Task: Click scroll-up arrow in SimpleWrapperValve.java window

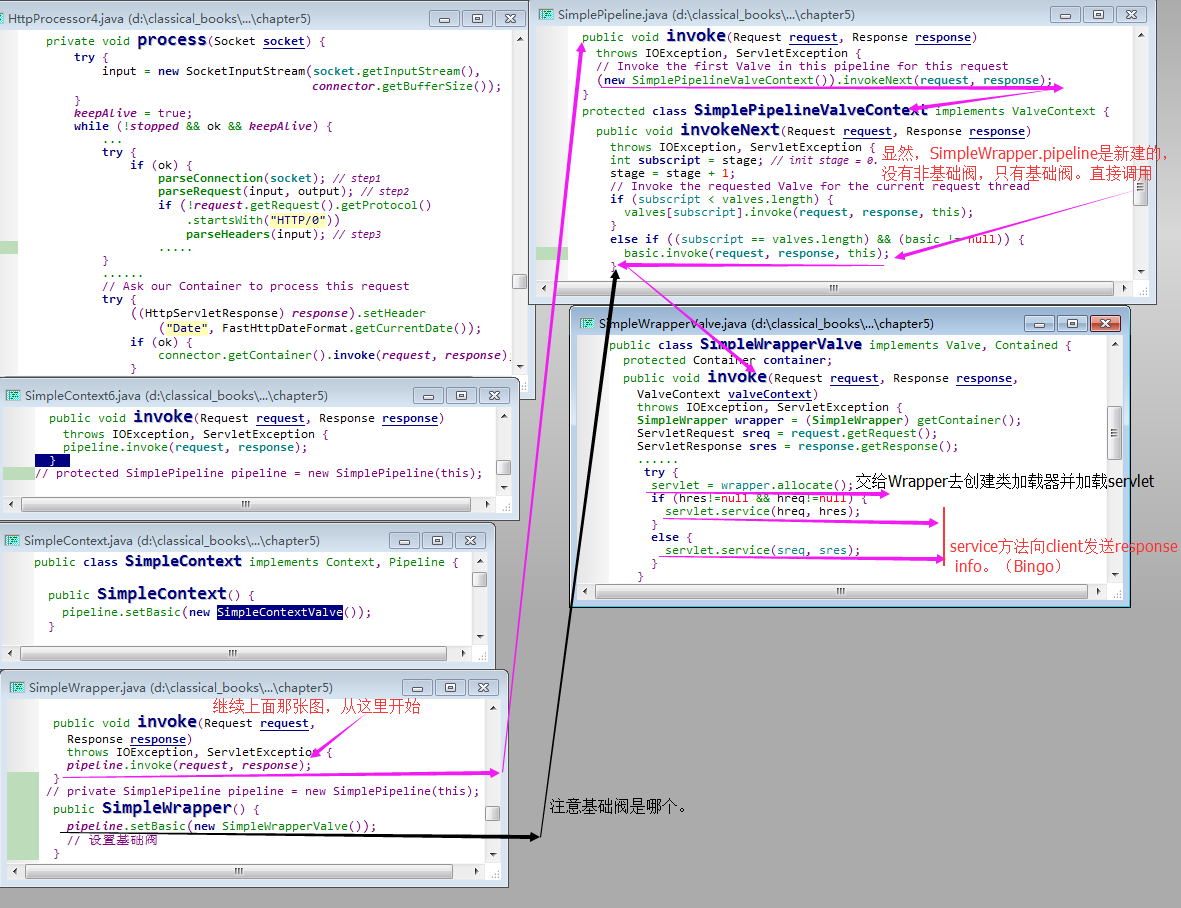Action: (1115, 344)
